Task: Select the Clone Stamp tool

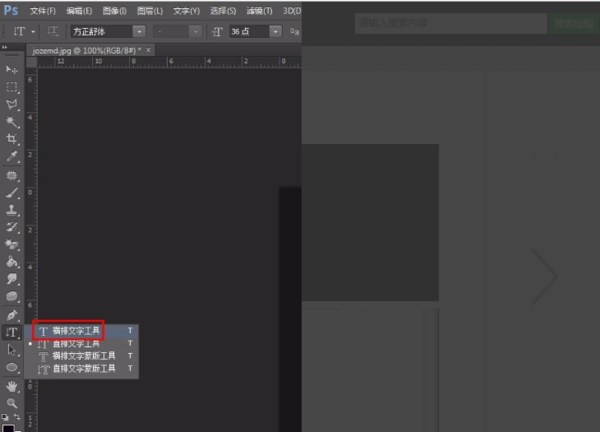Action: point(11,210)
